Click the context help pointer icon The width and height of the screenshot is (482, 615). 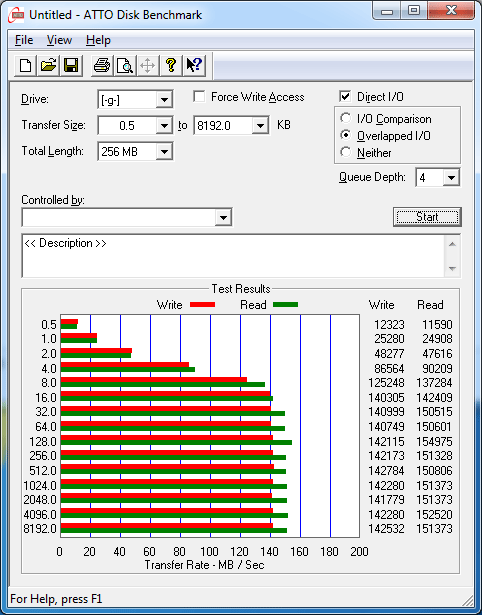[x=194, y=65]
